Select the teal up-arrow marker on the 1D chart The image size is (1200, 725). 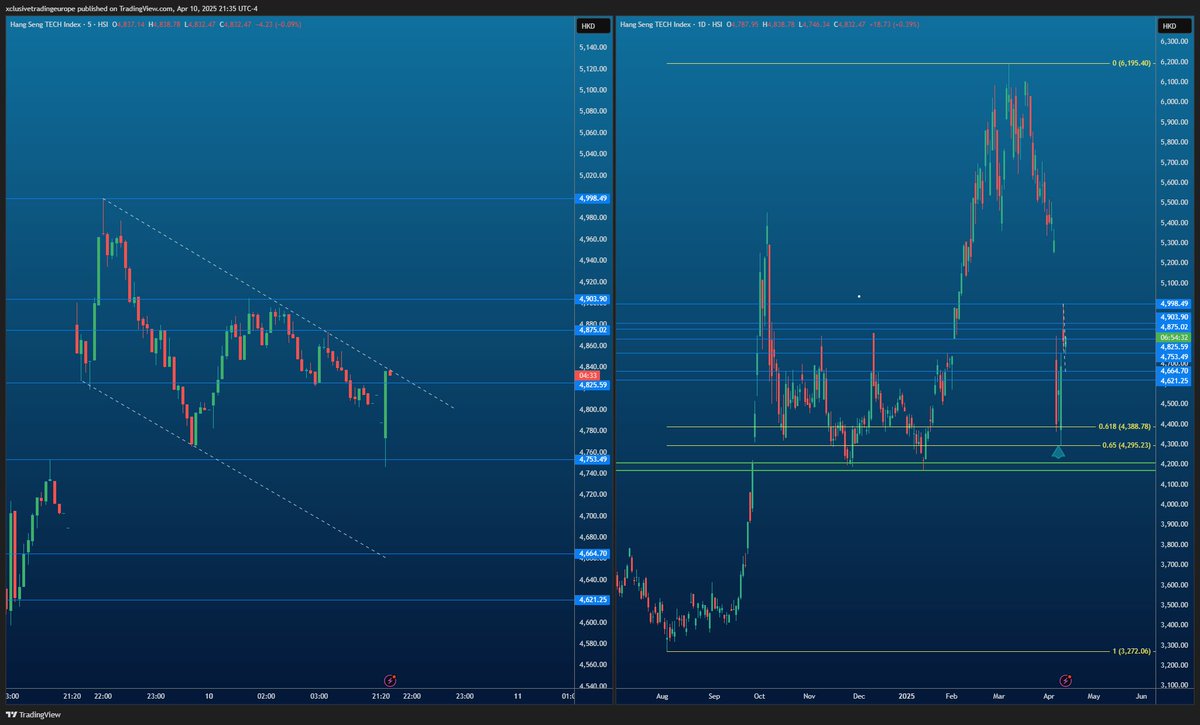(x=1059, y=452)
